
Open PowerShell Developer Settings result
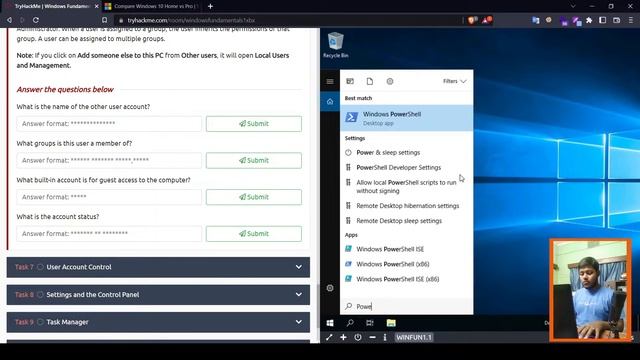(x=407, y=167)
